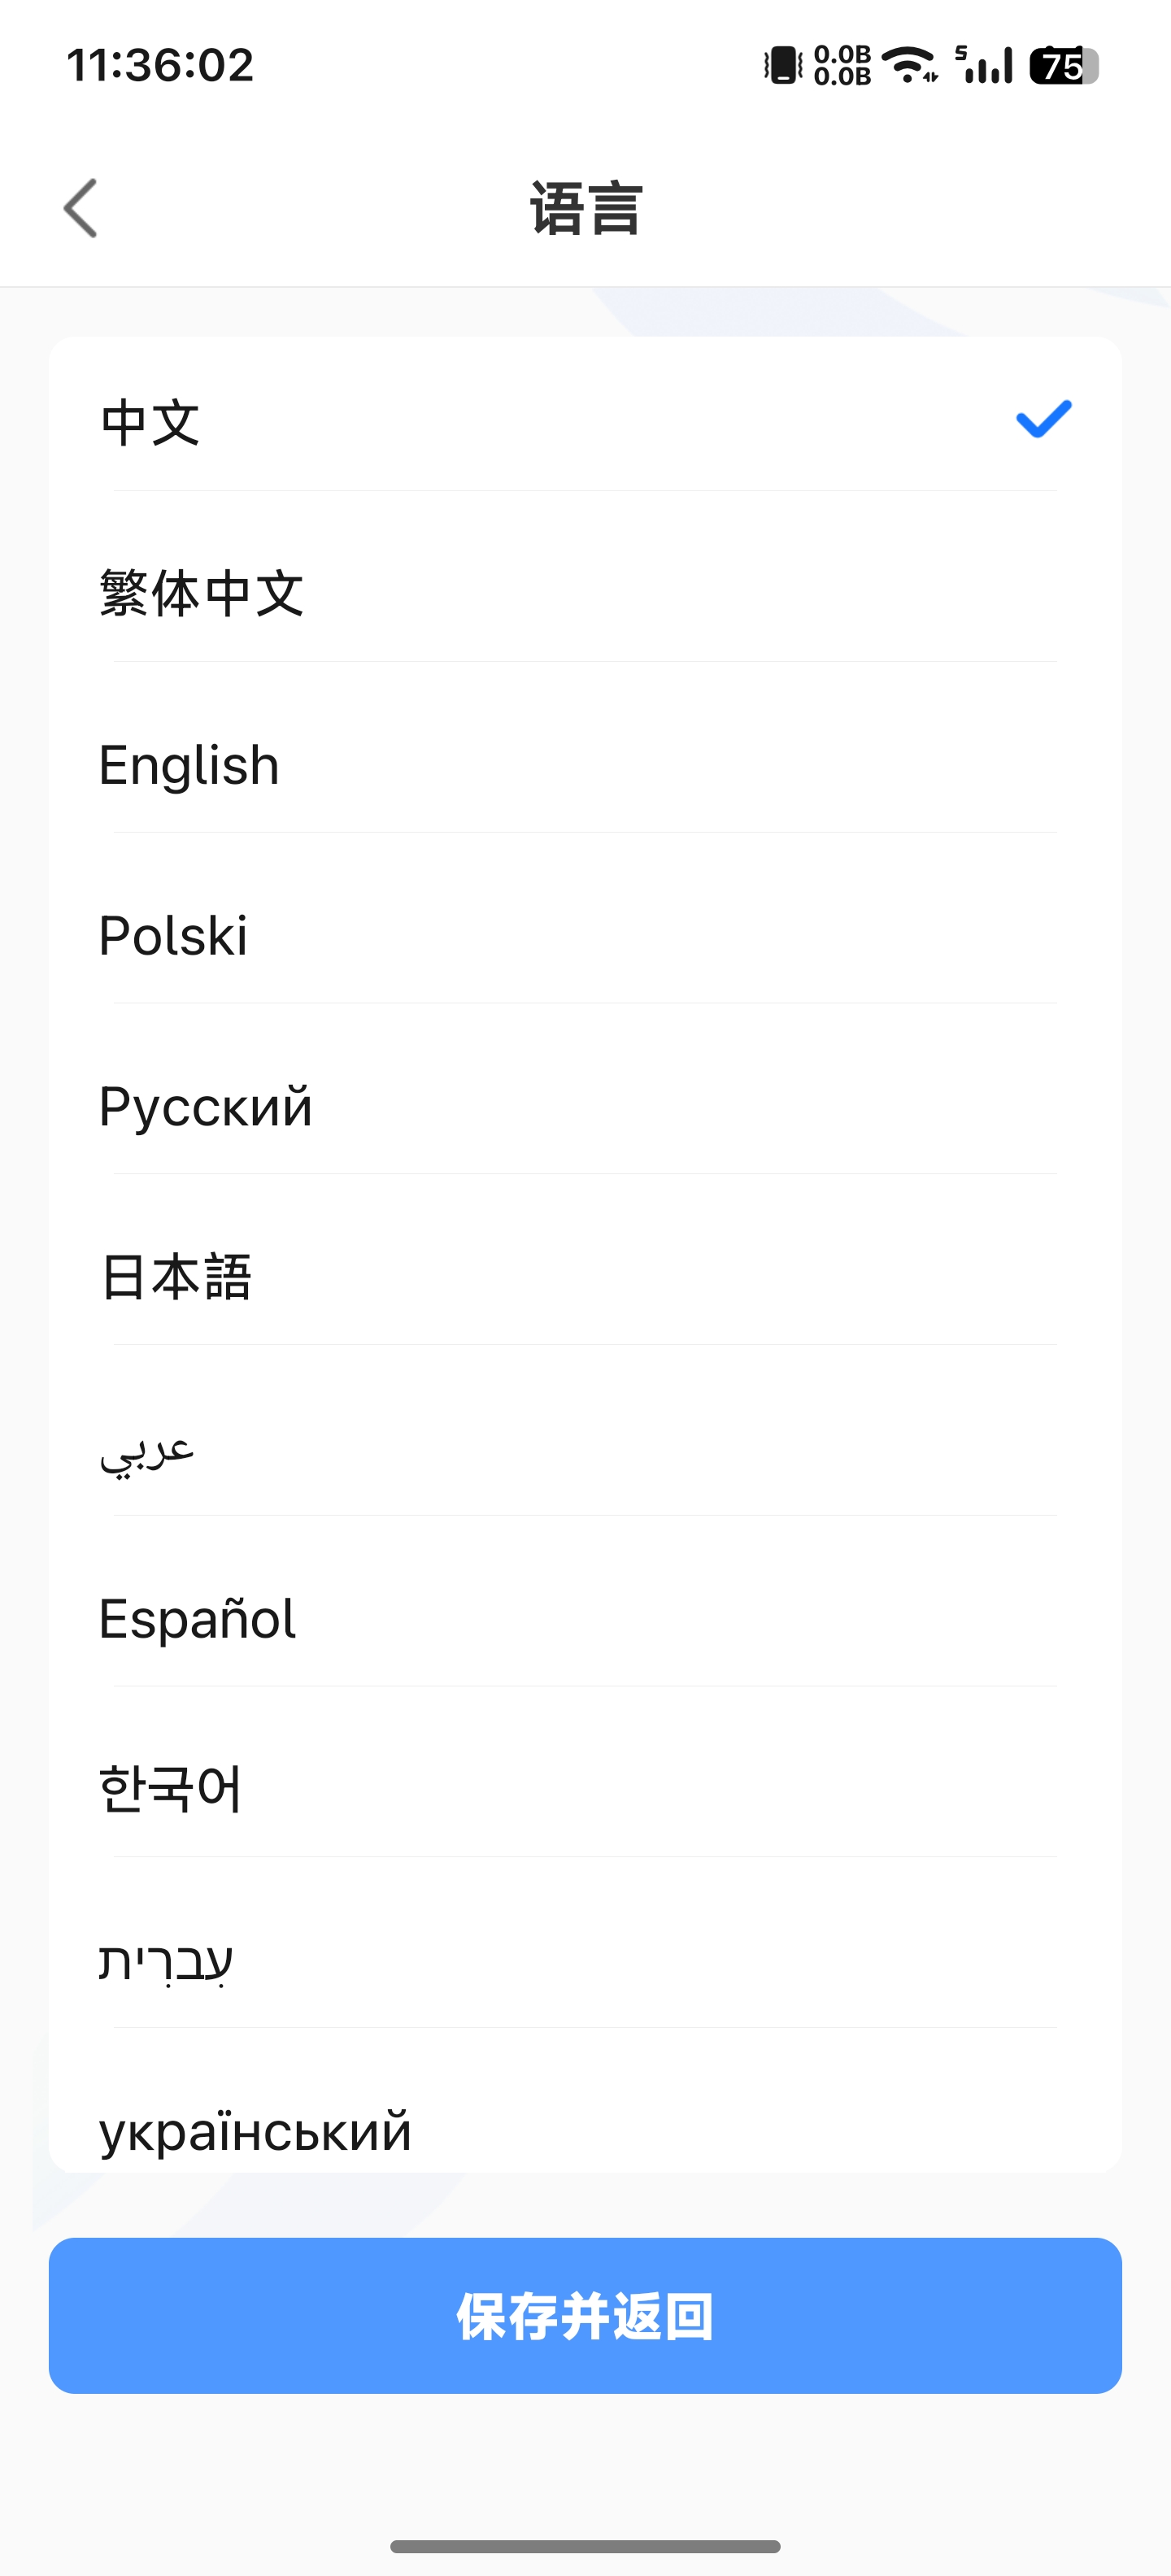Screen dimensions: 1171x2576
Task: Tap the Wi-Fi status icon
Action: [x=910, y=66]
